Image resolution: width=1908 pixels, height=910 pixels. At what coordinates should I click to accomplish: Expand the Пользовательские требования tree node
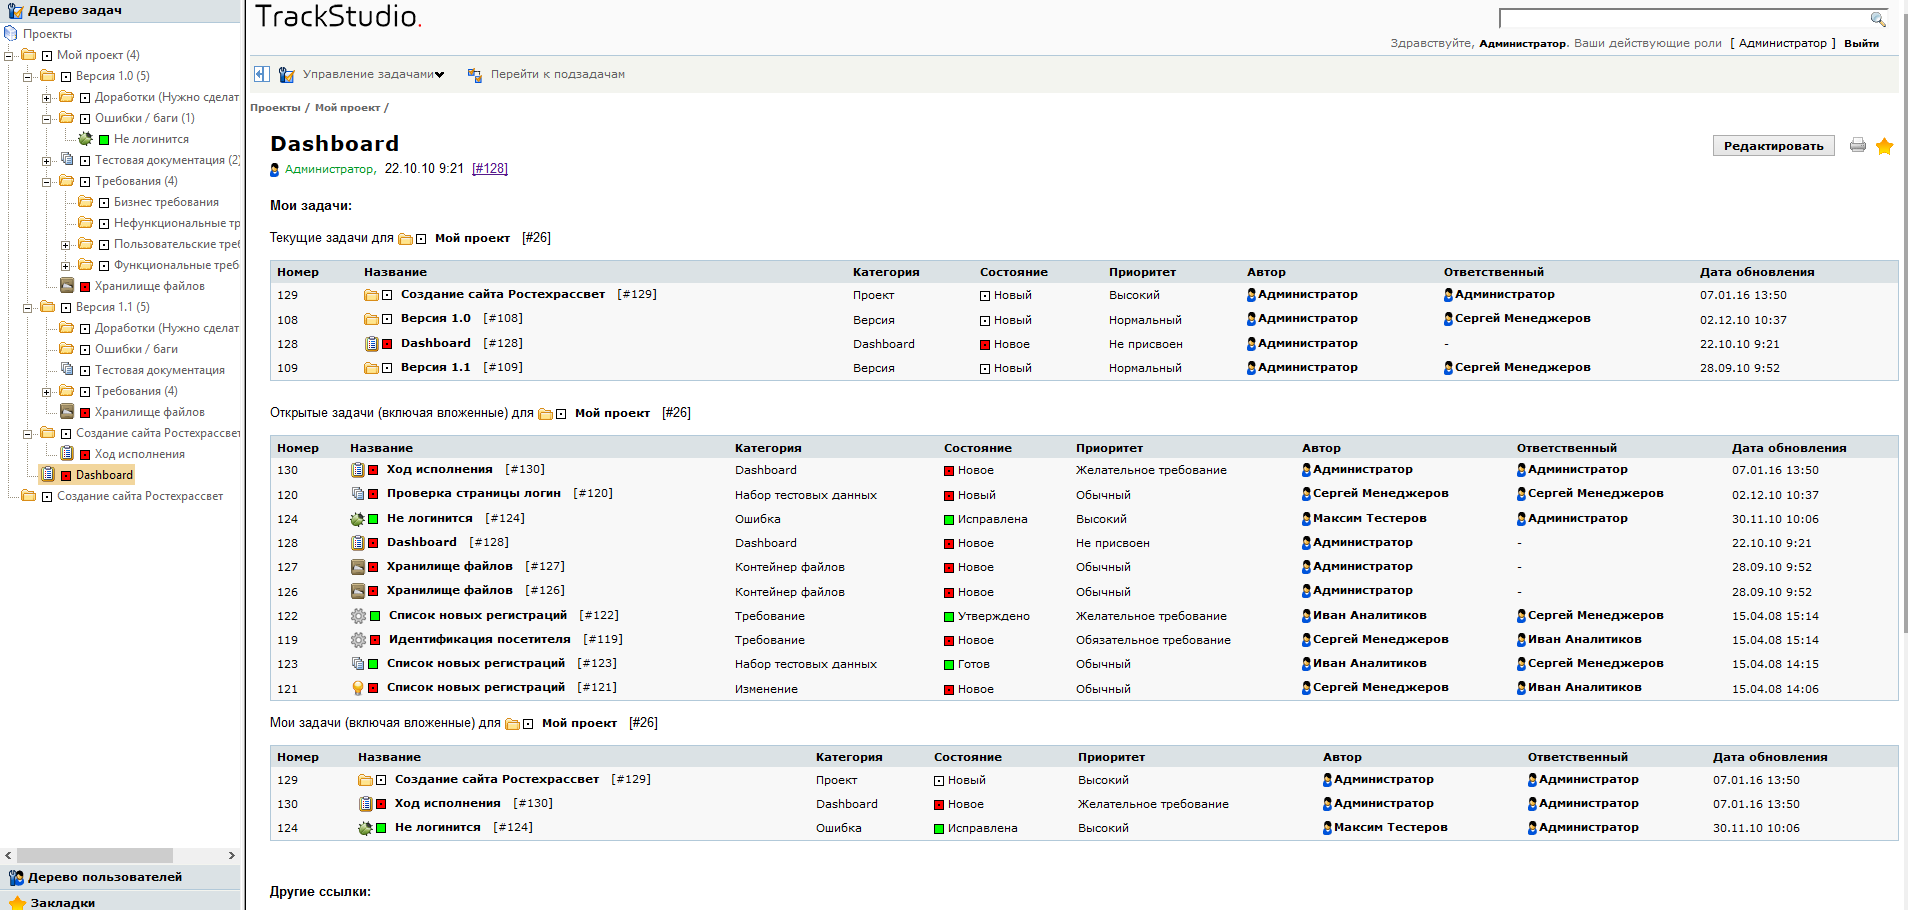[x=65, y=245]
